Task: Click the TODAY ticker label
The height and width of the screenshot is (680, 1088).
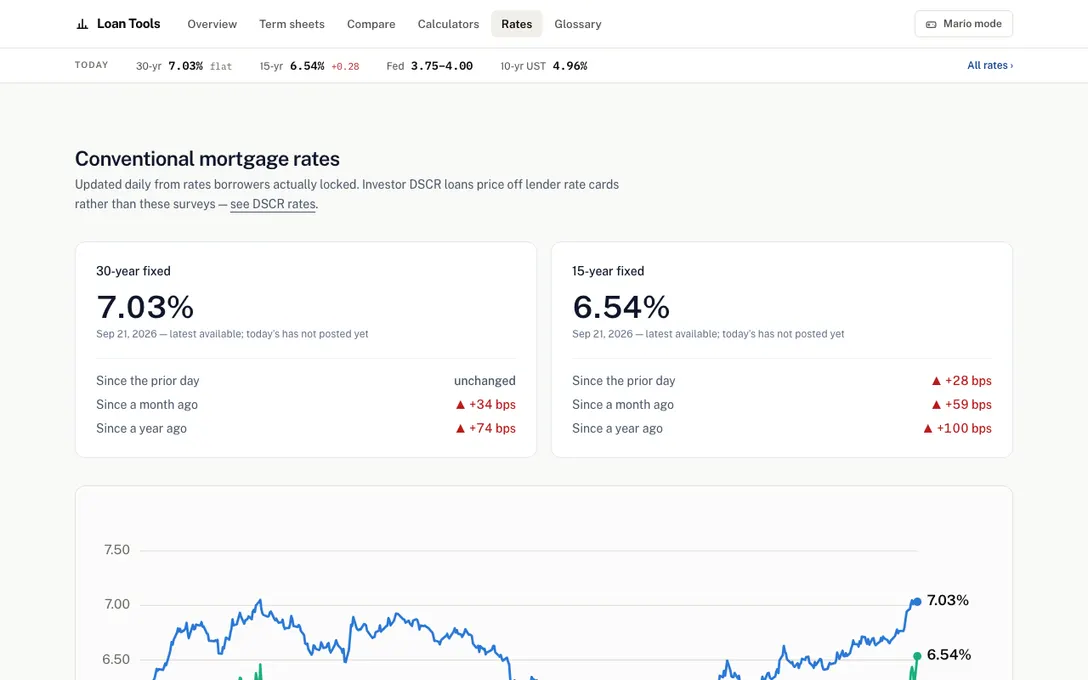Action: pyautogui.click(x=92, y=65)
